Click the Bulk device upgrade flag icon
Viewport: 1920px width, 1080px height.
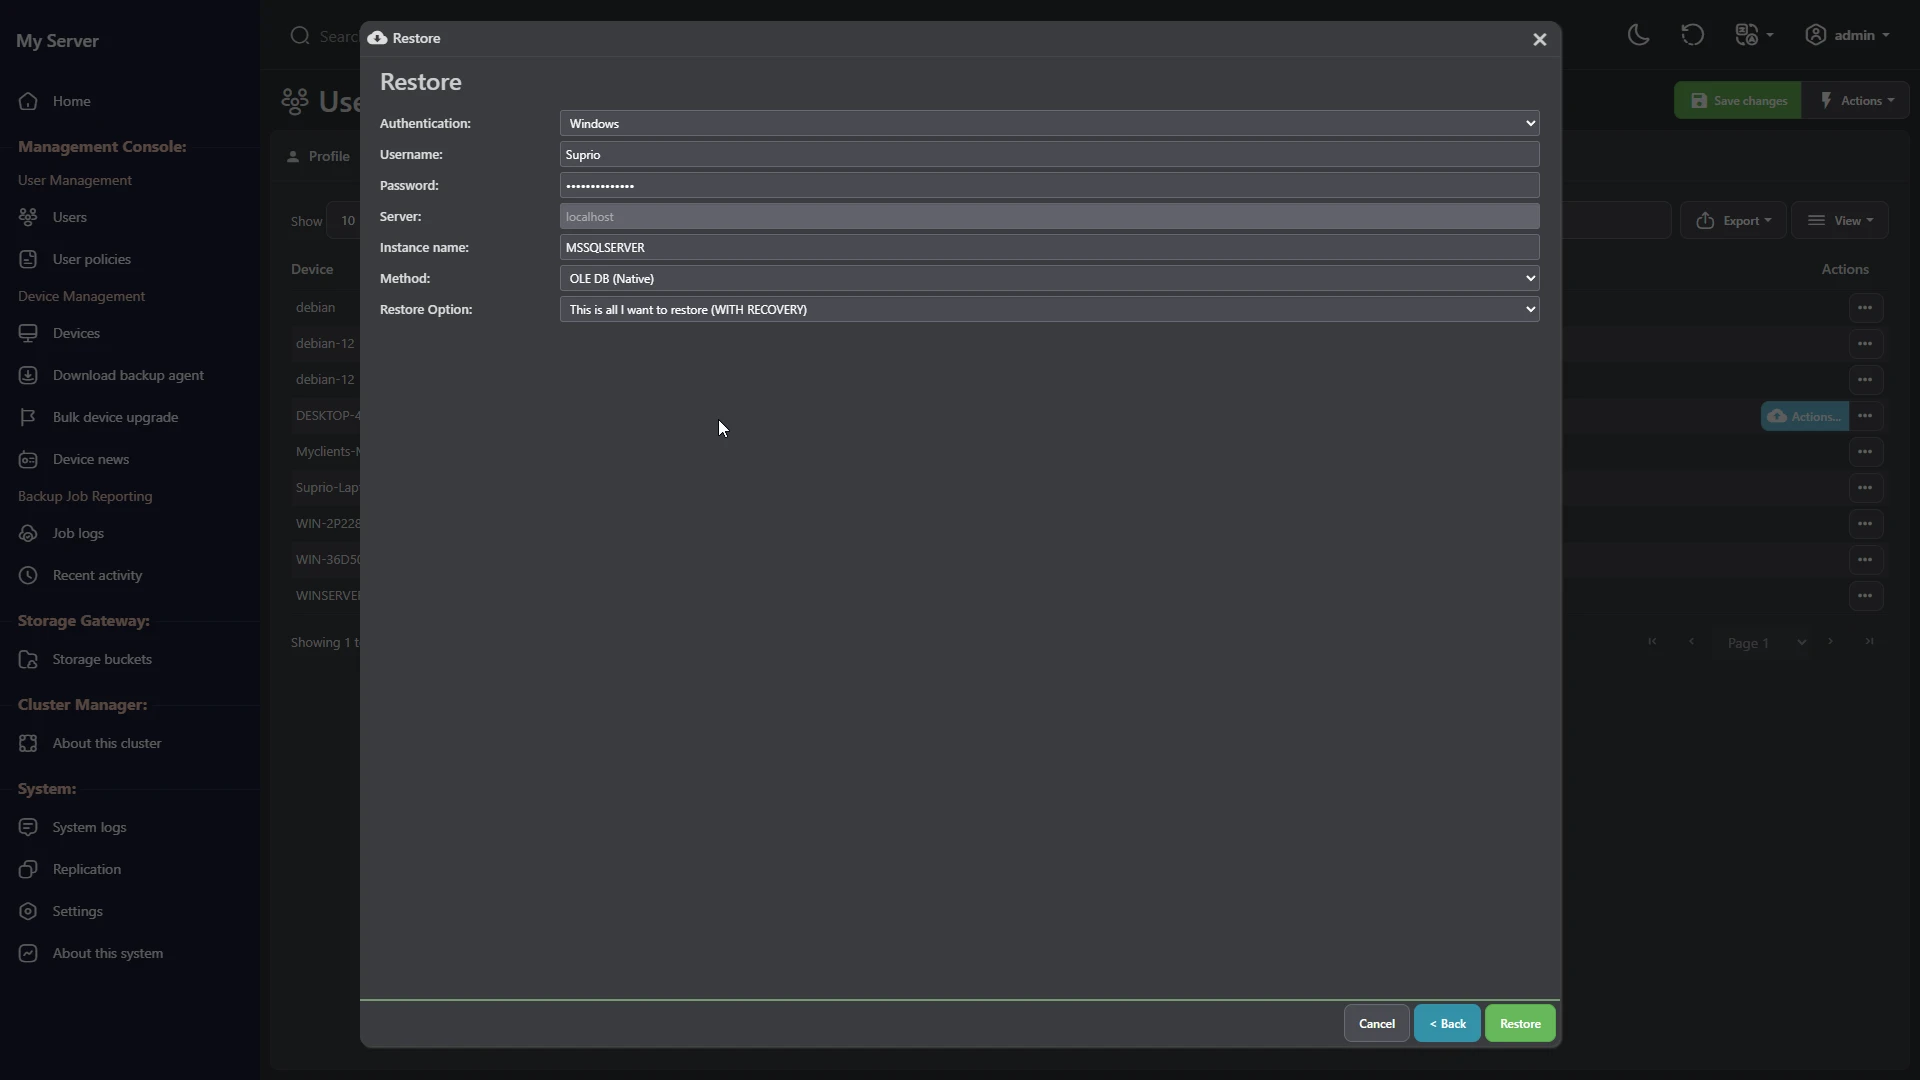[28, 417]
